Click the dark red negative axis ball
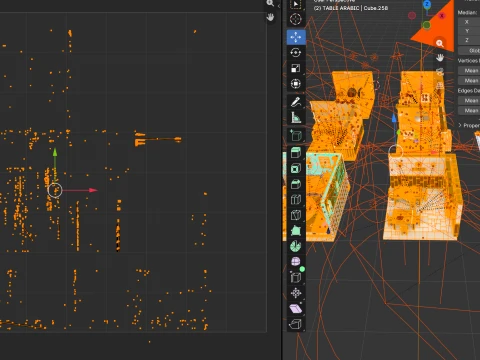 [412, 15]
